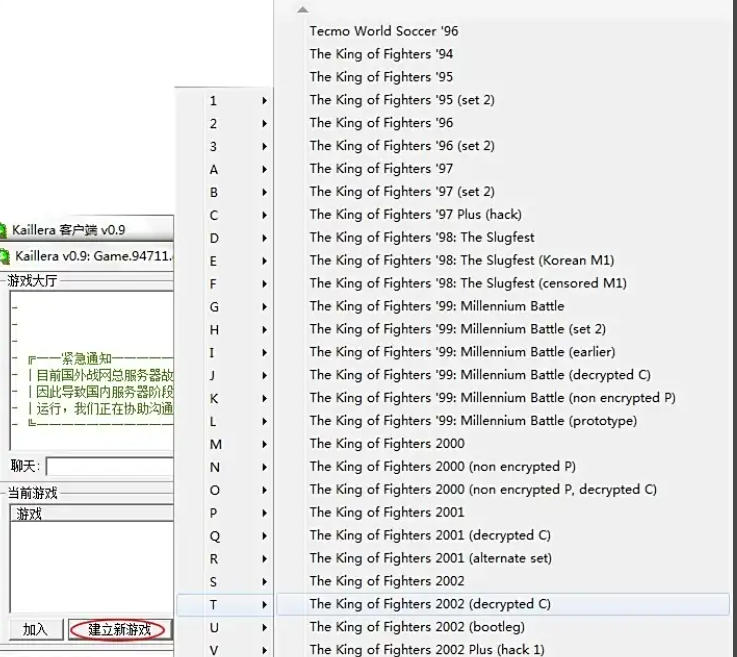Launch The King of Fighters 2002
This screenshot has width=737, height=657.
click(x=503, y=581)
